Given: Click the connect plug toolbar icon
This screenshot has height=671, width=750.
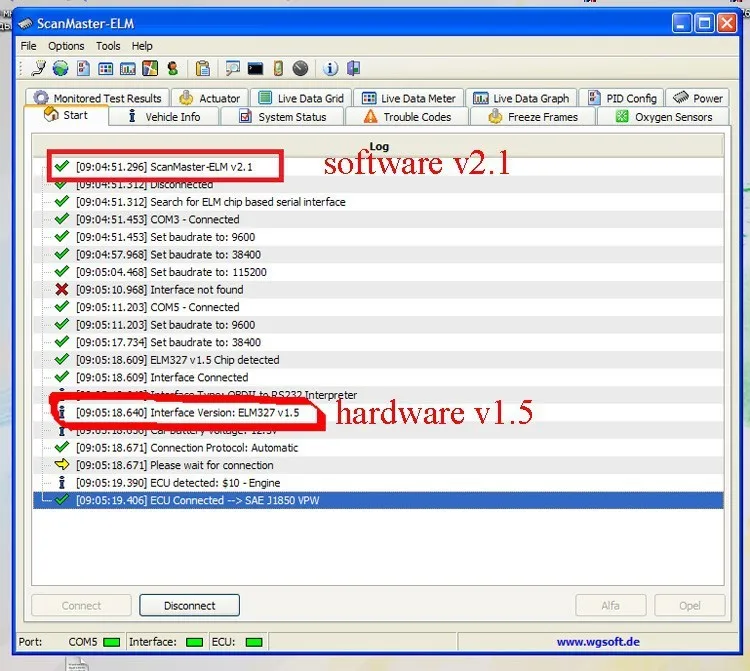Looking at the screenshot, I should [x=38, y=68].
